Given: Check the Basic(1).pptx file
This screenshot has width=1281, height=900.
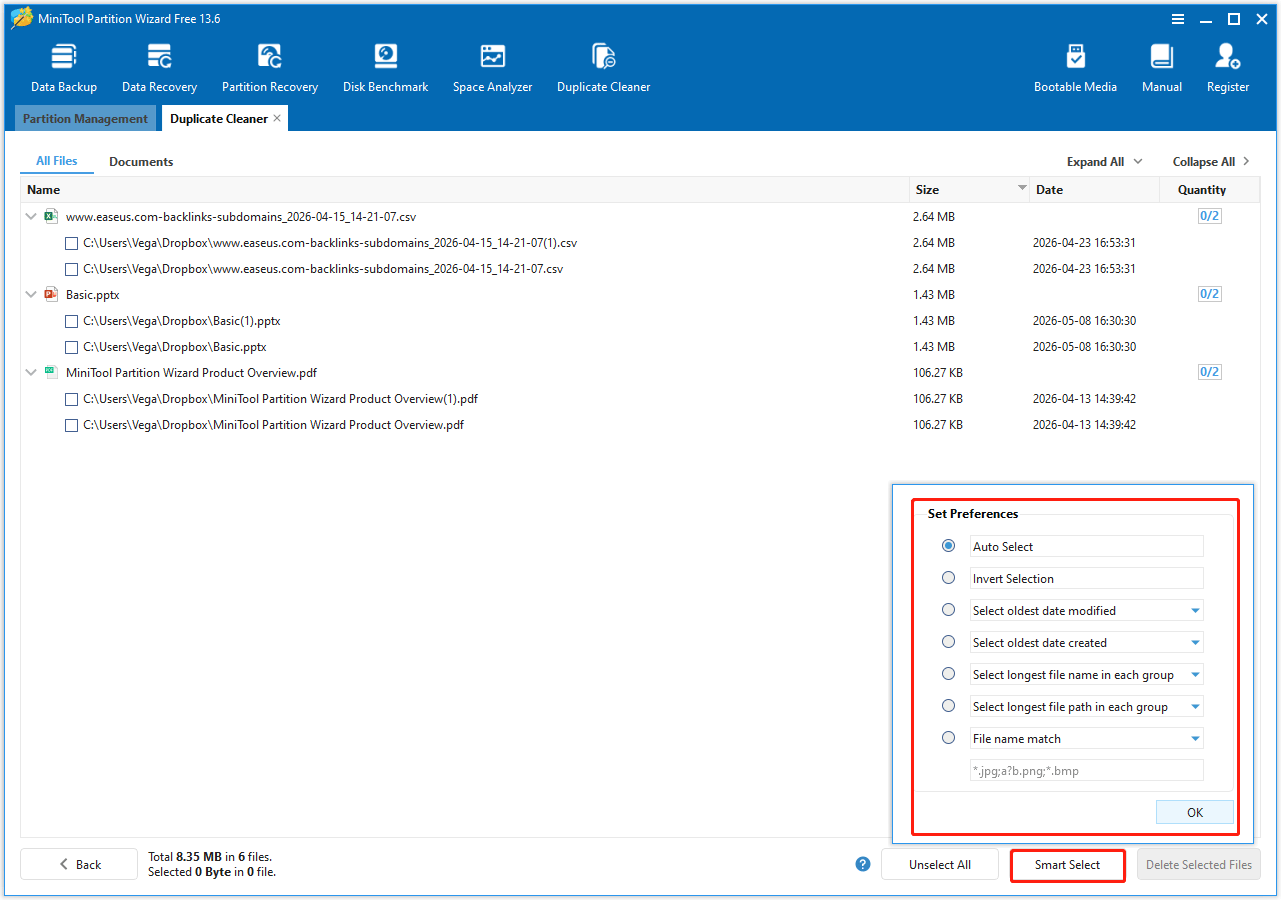Looking at the screenshot, I should (71, 320).
